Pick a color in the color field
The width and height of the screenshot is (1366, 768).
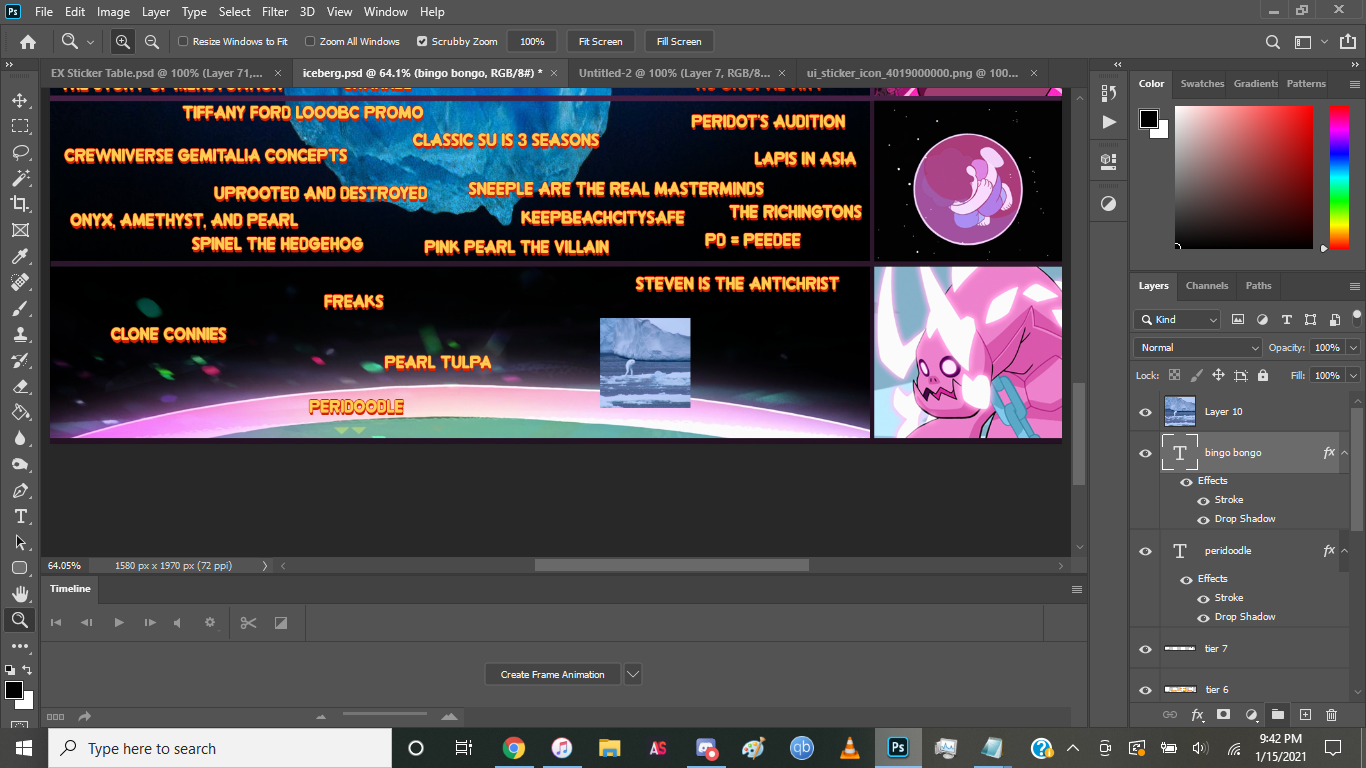(1244, 177)
